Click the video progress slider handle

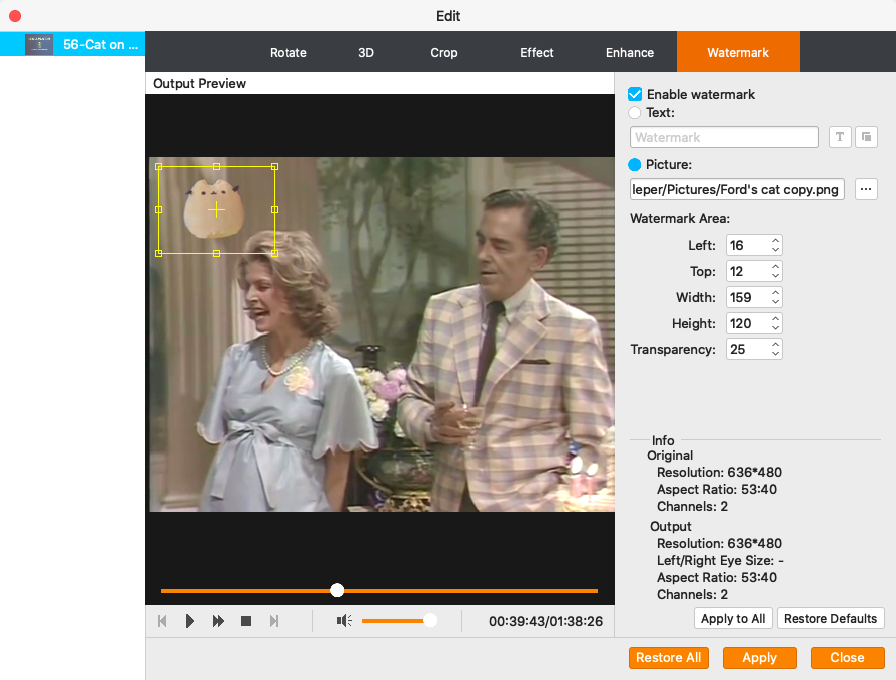tap(337, 590)
